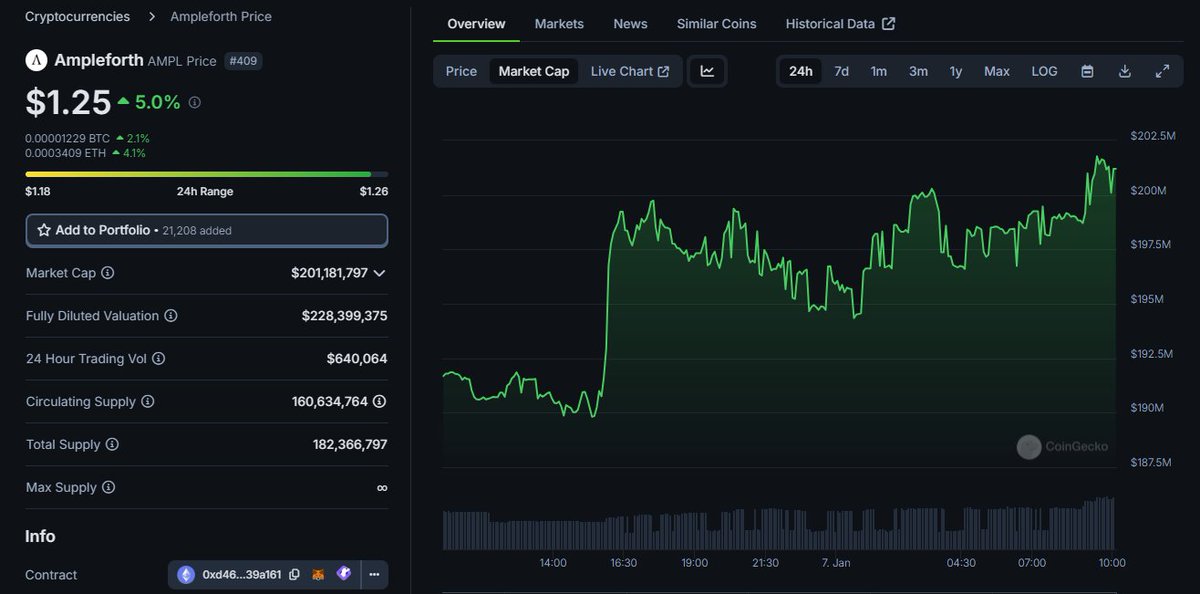1200x594 pixels.
Task: Click the volume bars below chart
Action: pos(780,525)
